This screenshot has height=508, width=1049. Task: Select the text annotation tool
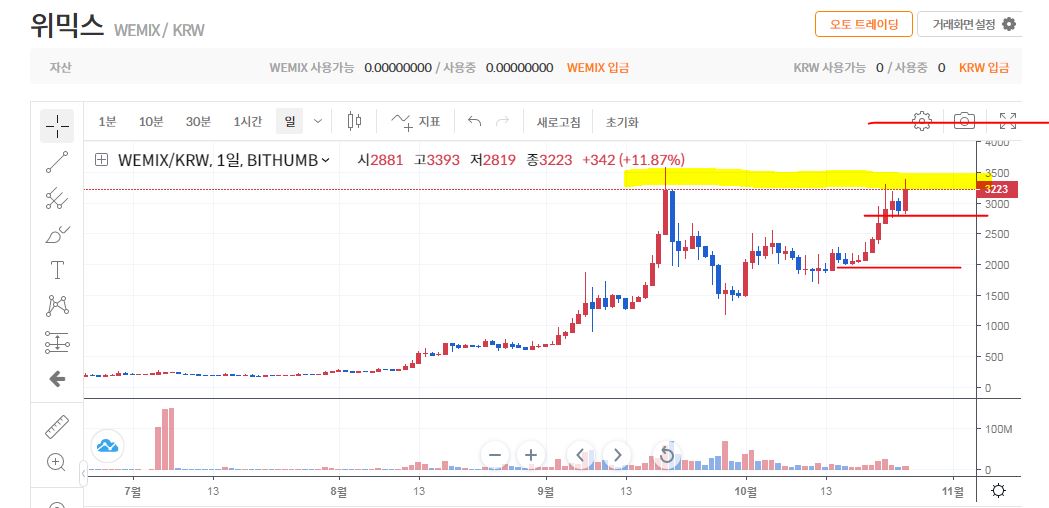point(57,270)
